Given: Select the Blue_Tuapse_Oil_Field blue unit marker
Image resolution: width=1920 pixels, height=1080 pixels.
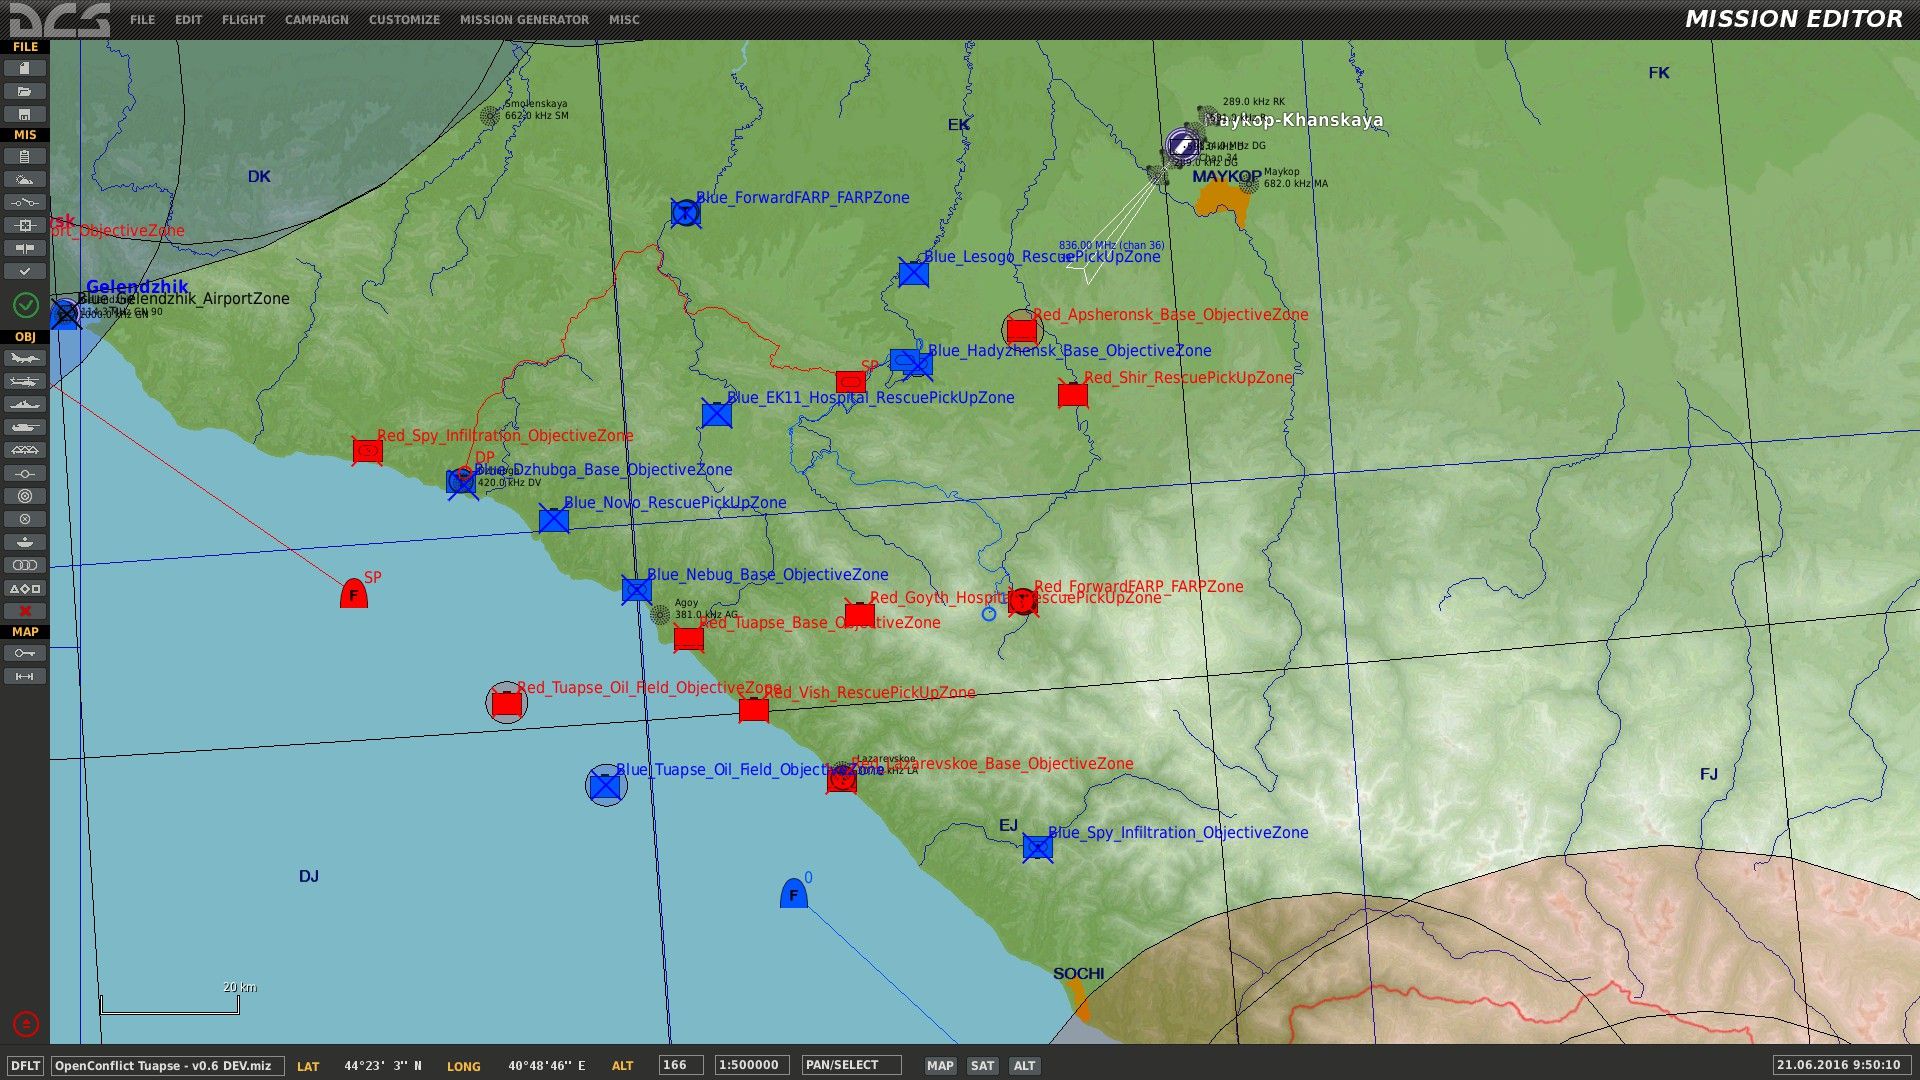Looking at the screenshot, I should (606, 786).
